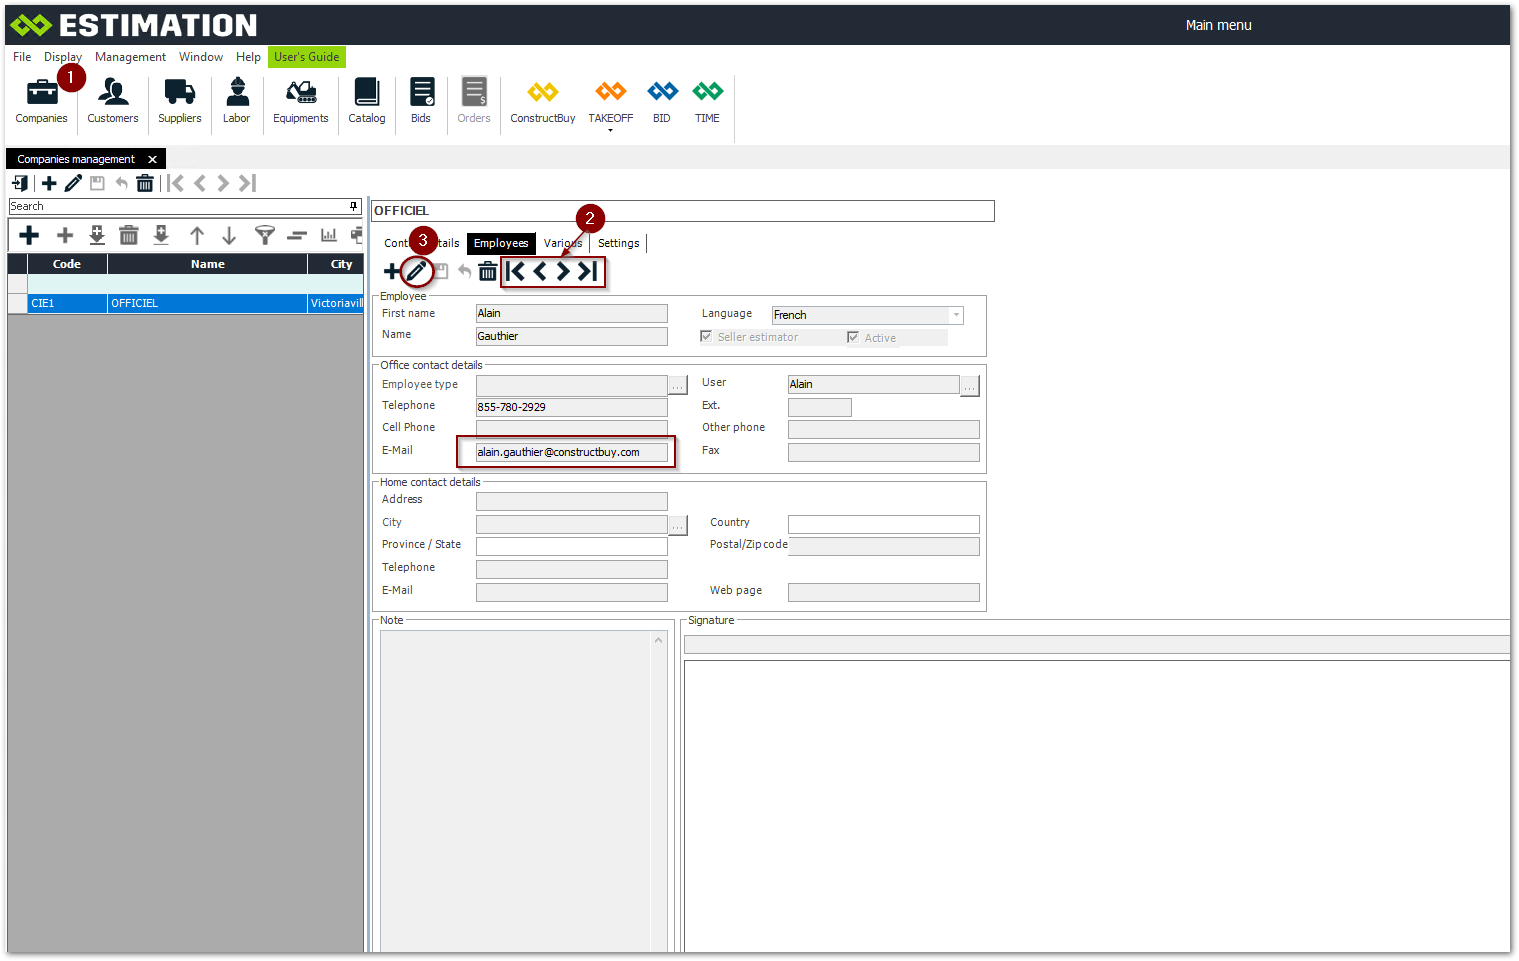Switch to the Settings tab
This screenshot has height=961, width=1519.
point(618,243)
